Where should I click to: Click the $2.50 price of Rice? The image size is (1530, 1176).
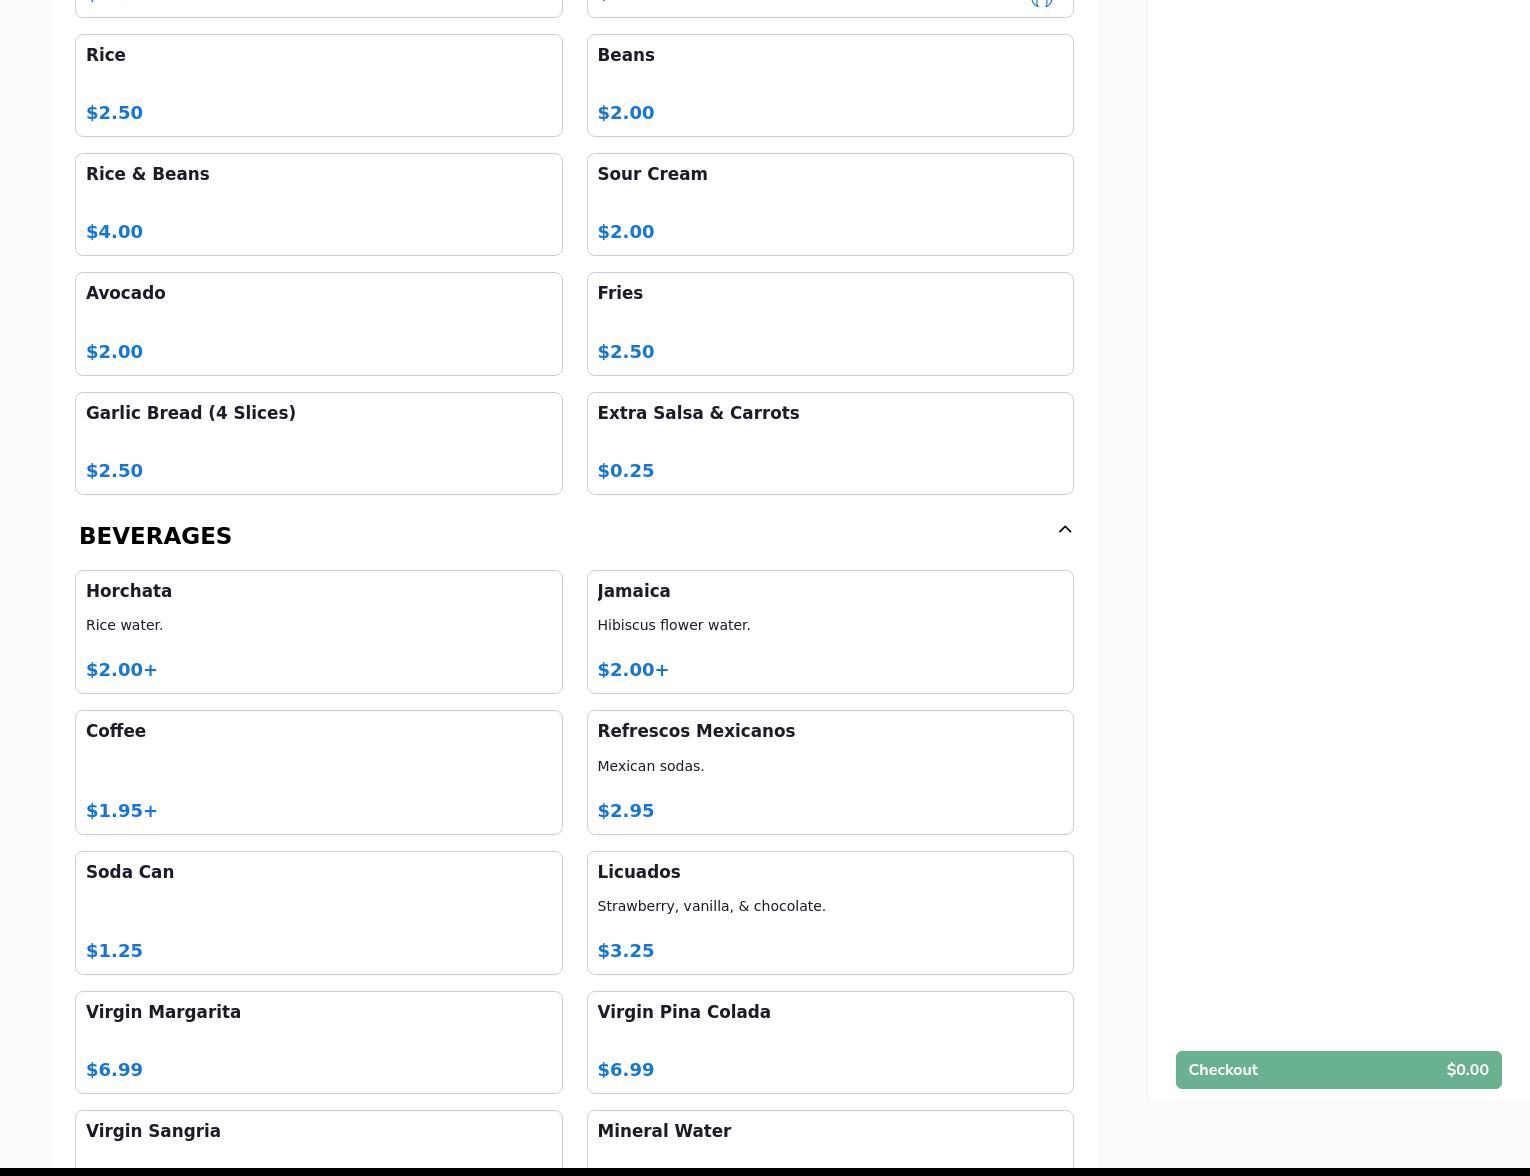(114, 113)
